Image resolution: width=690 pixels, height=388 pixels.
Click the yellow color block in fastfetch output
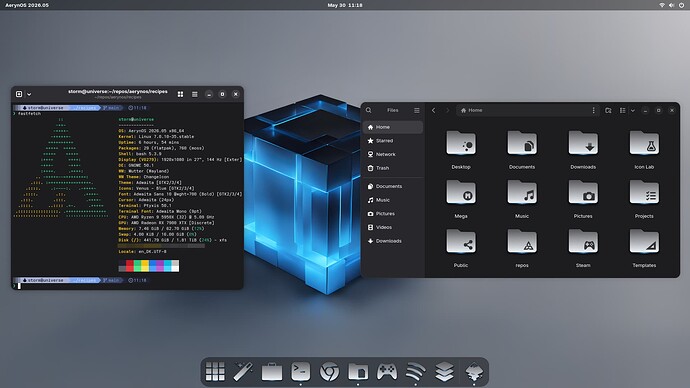point(145,266)
